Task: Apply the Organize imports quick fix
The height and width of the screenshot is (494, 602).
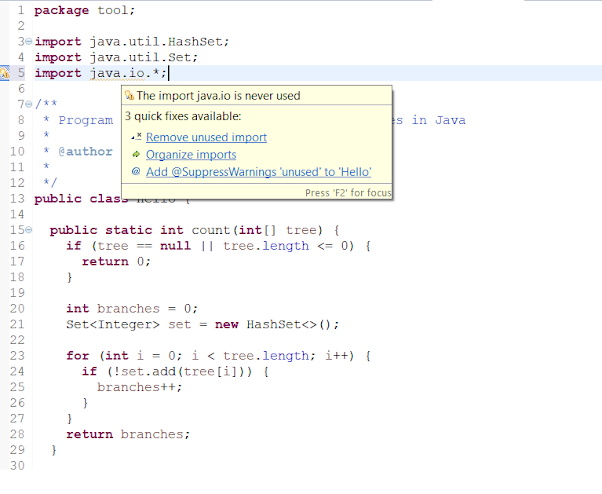Action: point(191,155)
